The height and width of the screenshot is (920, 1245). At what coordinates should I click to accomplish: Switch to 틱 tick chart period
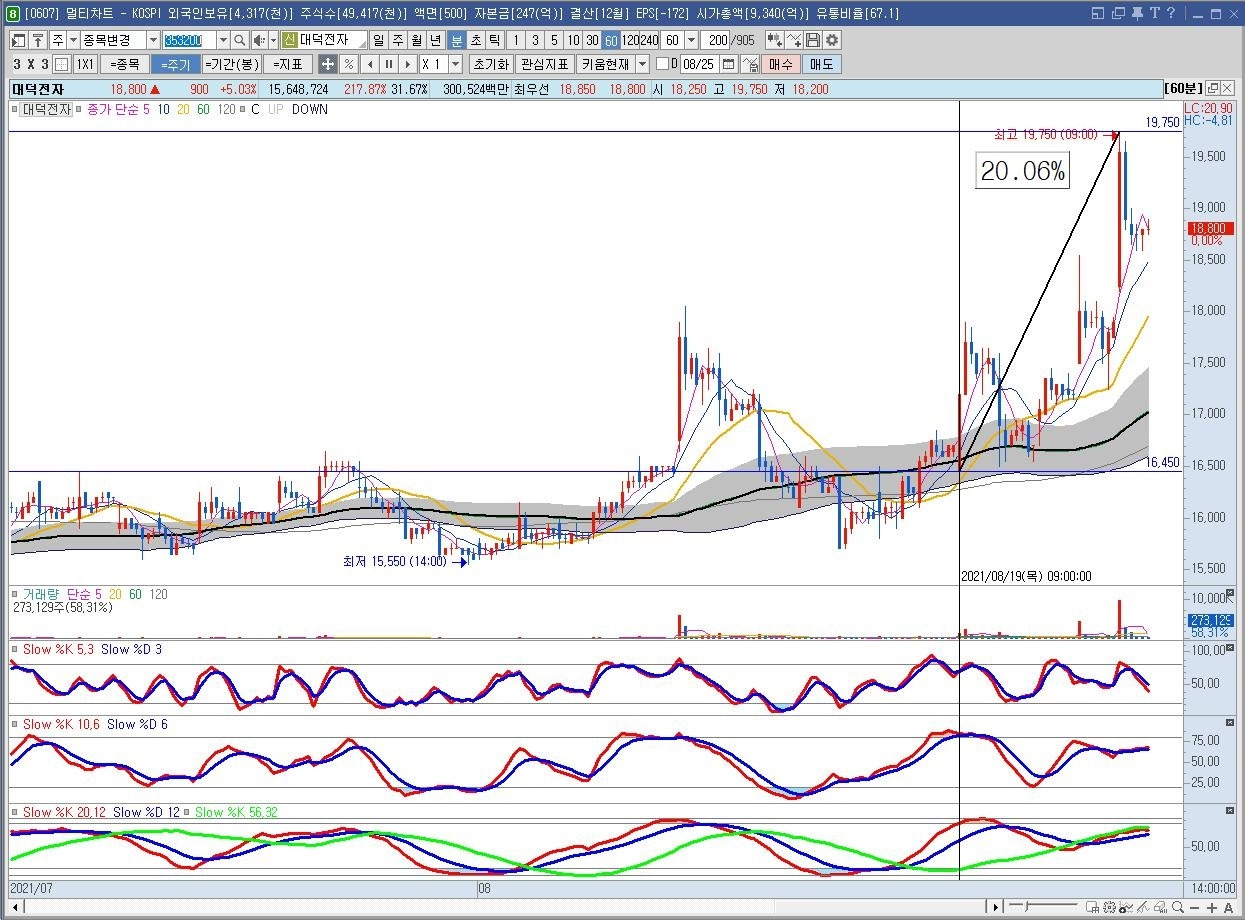[494, 40]
